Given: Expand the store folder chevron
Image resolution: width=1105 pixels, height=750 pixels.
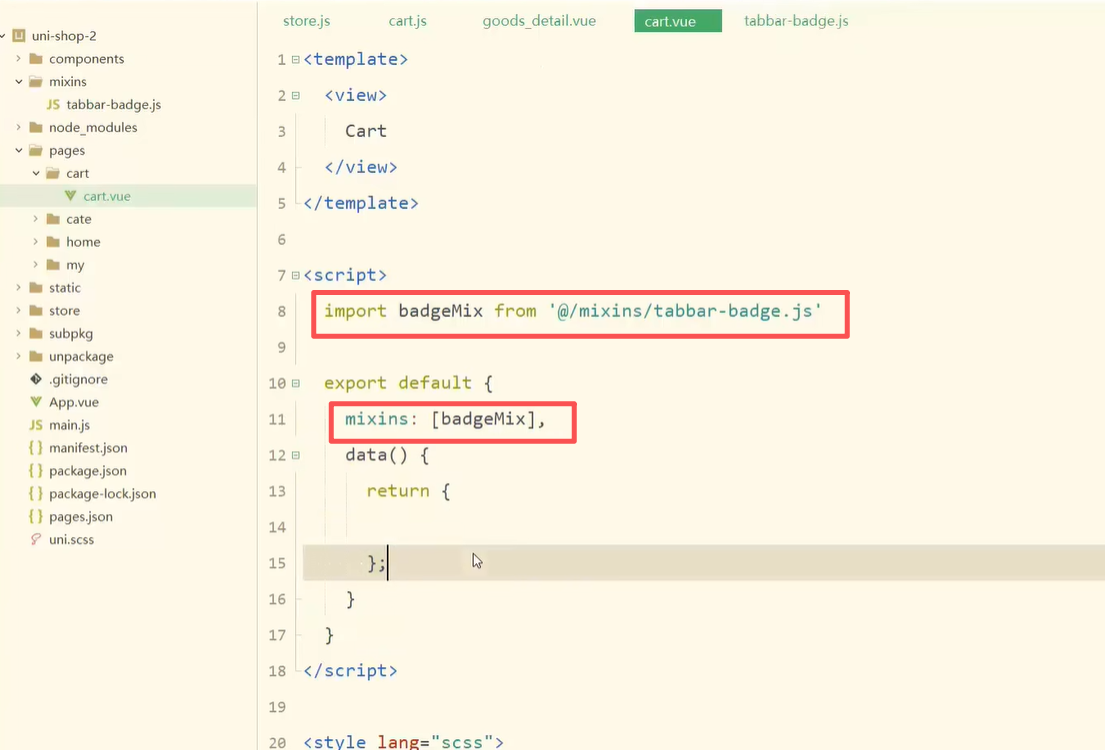Looking at the screenshot, I should pos(19,311).
